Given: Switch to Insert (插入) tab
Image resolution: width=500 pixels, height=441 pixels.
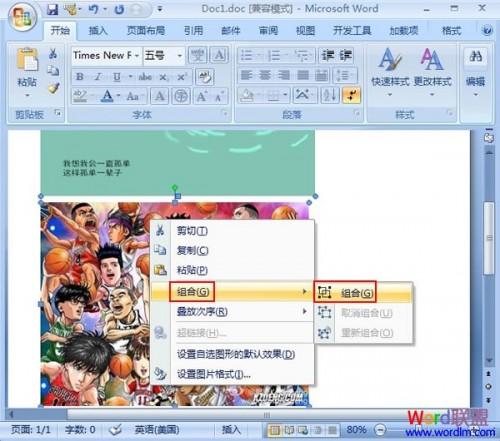Looking at the screenshot, I should pyautogui.click(x=98, y=31).
